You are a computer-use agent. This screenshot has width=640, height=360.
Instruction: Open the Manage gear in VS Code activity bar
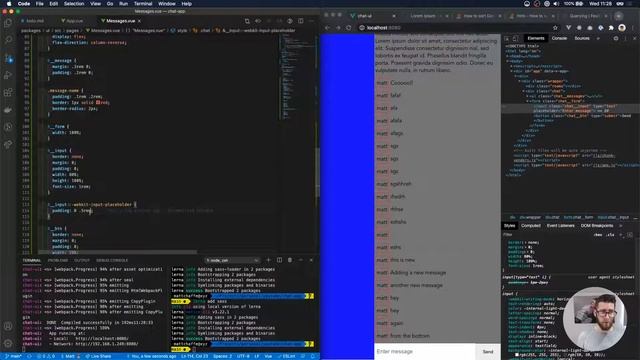pos(8,343)
